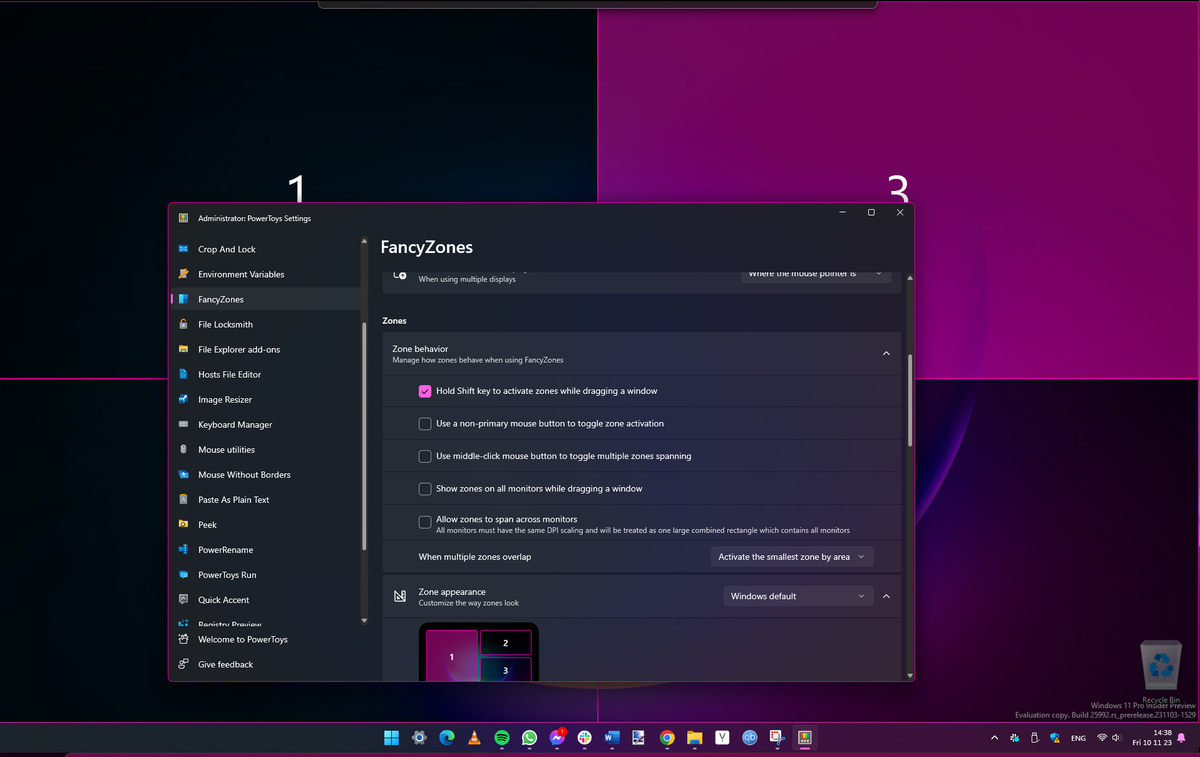Check Show zones on all monitors while dragging
Screen dimensions: 1200x757
click(x=425, y=488)
